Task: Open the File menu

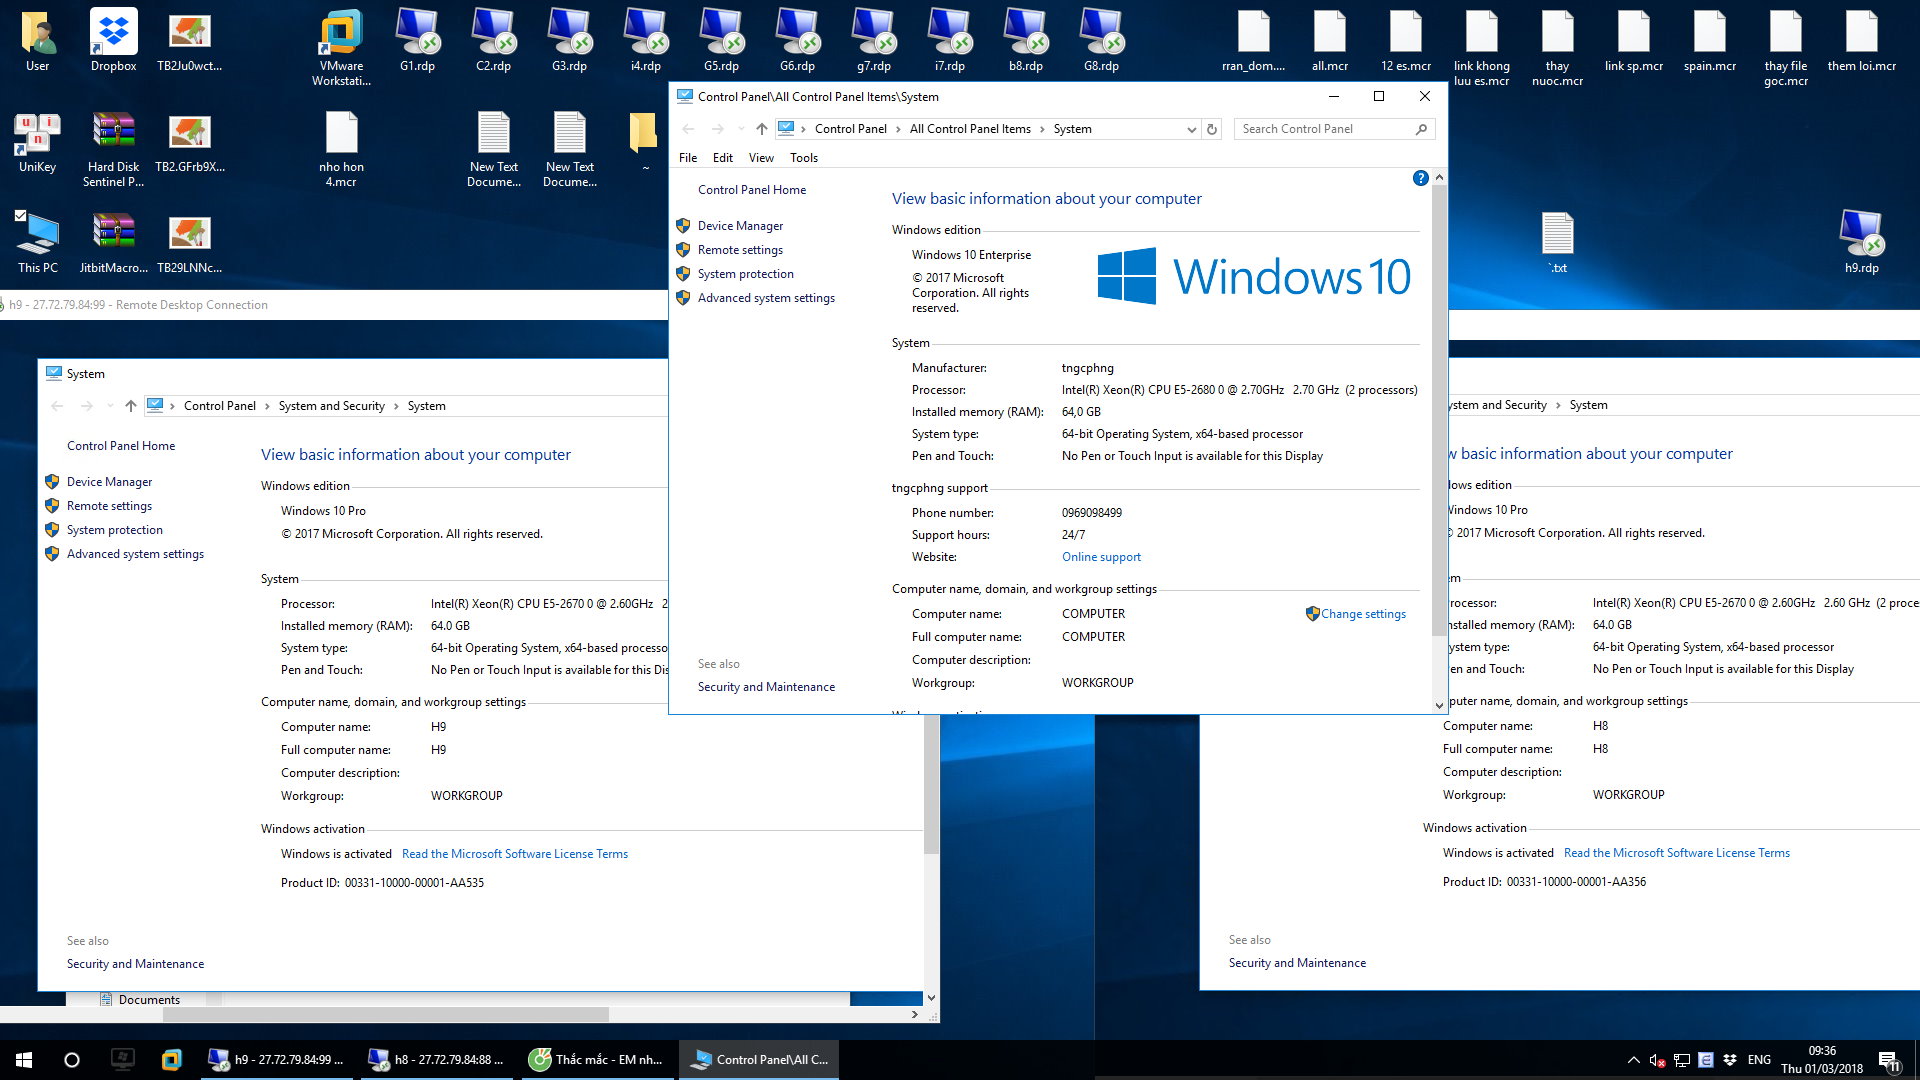Action: click(x=688, y=158)
